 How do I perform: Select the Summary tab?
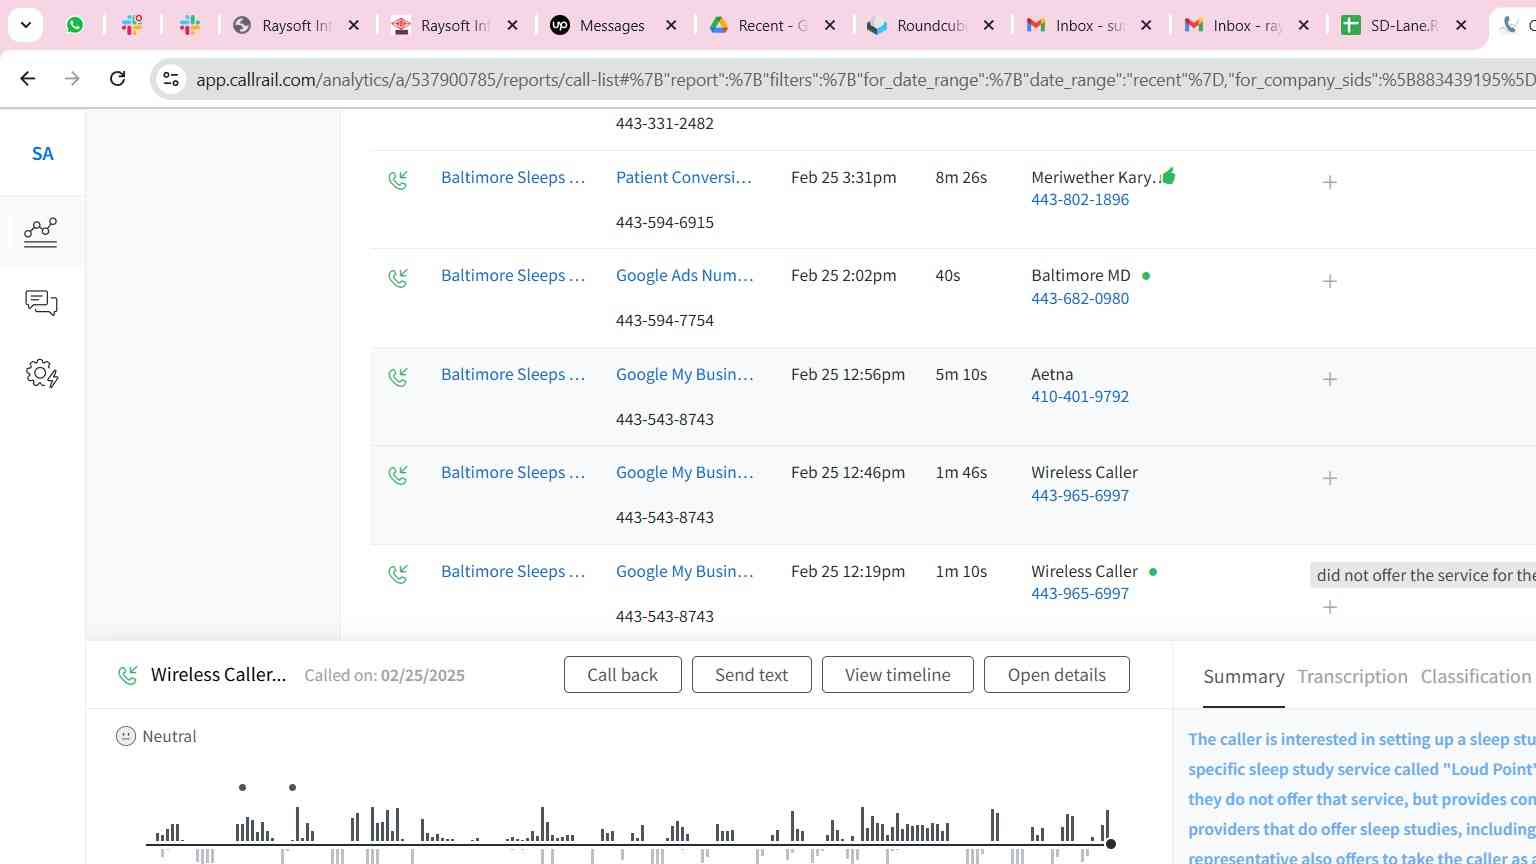click(1244, 677)
